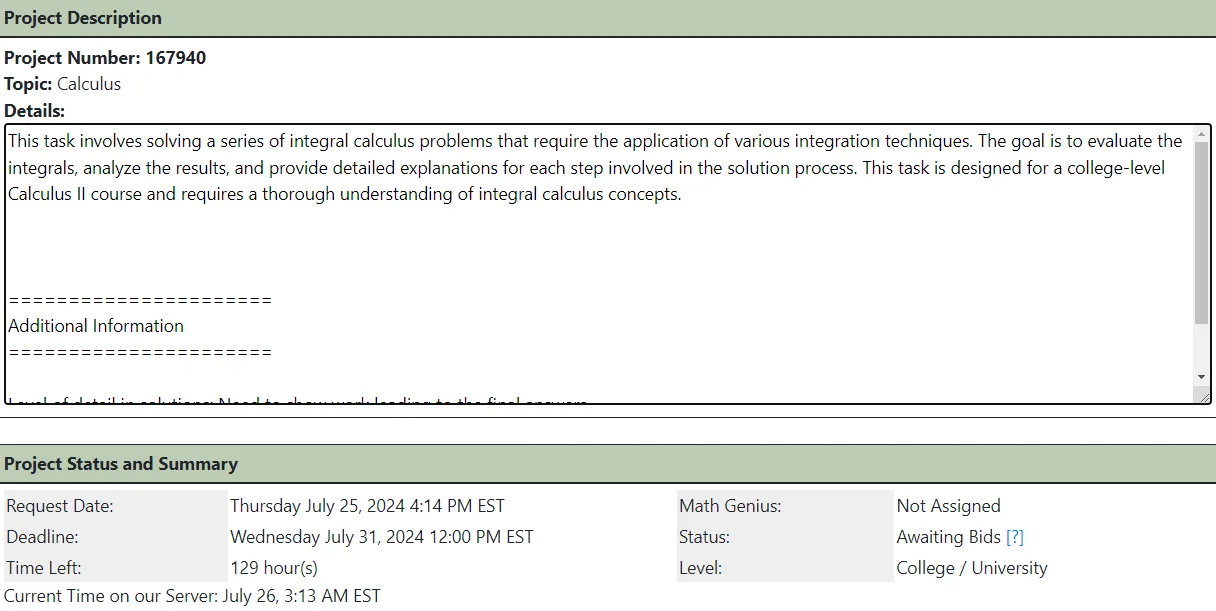Click the details scrollbar up arrow
Image resolution: width=1216 pixels, height=611 pixels.
pyautogui.click(x=1201, y=134)
